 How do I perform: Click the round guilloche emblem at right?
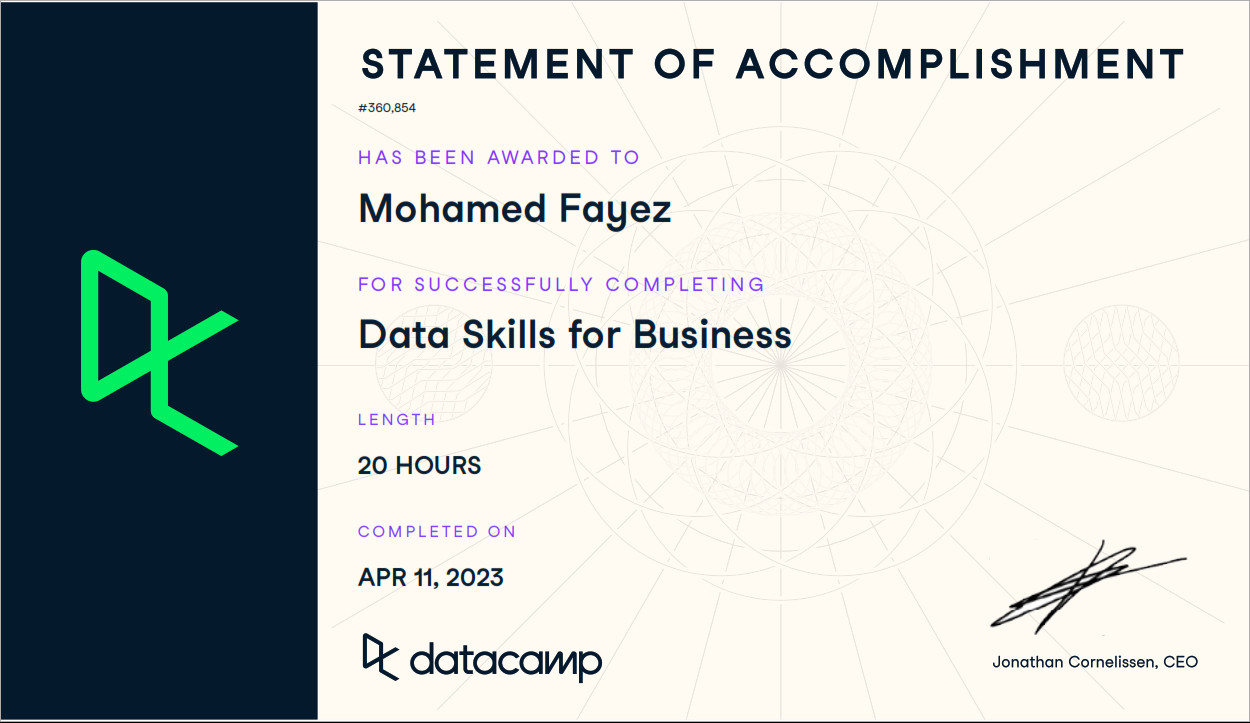tap(1120, 352)
